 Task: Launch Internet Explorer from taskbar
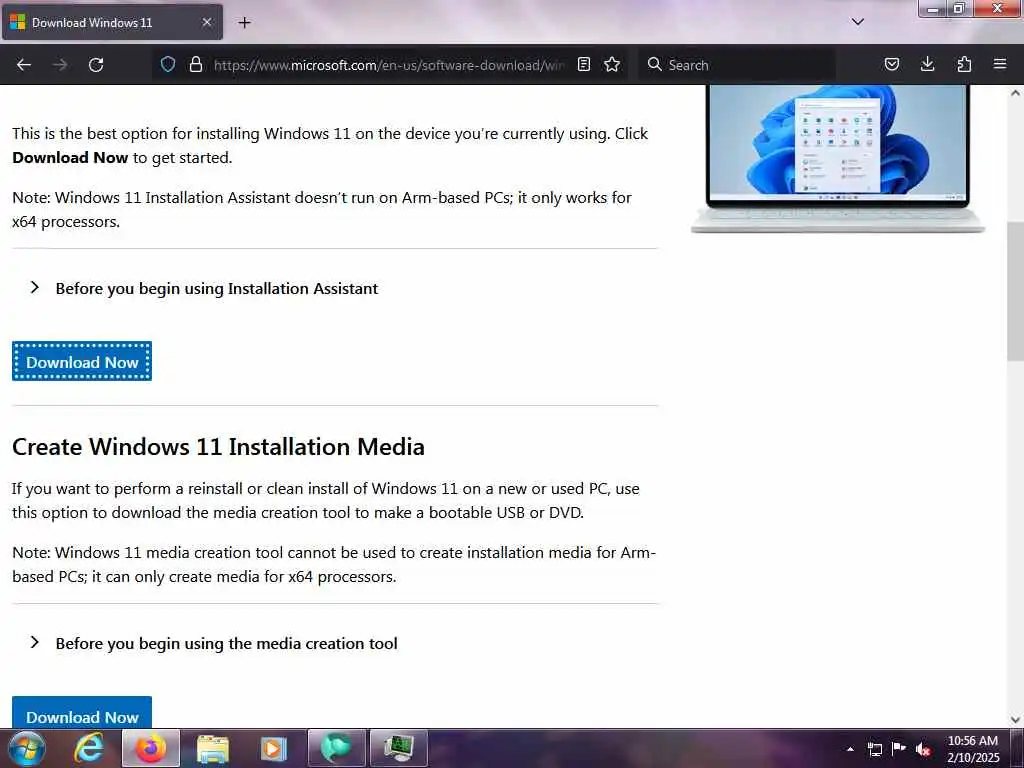point(89,749)
